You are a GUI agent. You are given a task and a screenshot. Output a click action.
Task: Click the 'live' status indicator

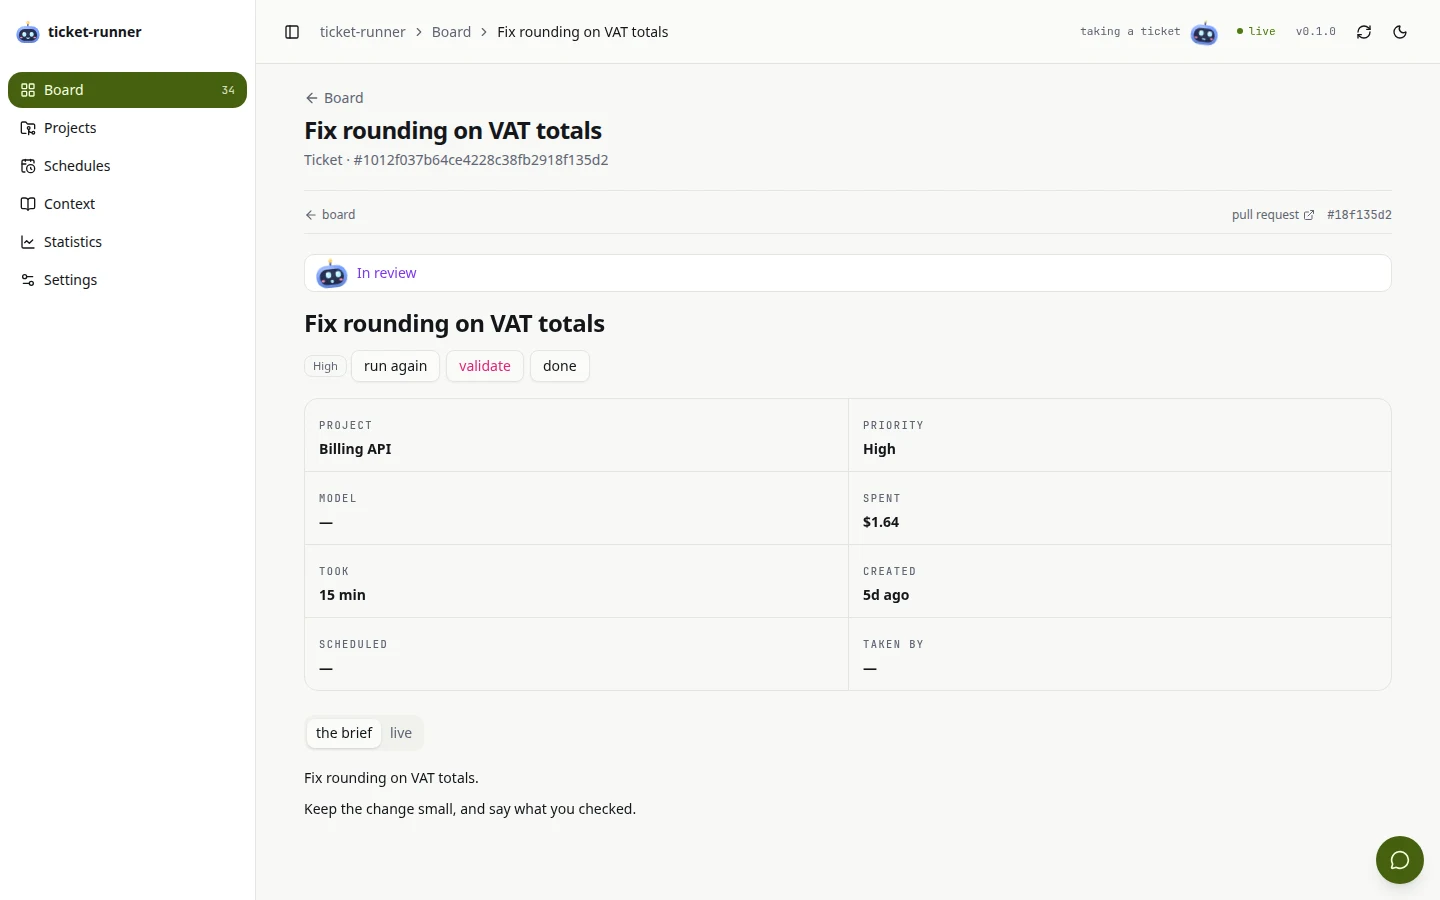coord(1256,32)
